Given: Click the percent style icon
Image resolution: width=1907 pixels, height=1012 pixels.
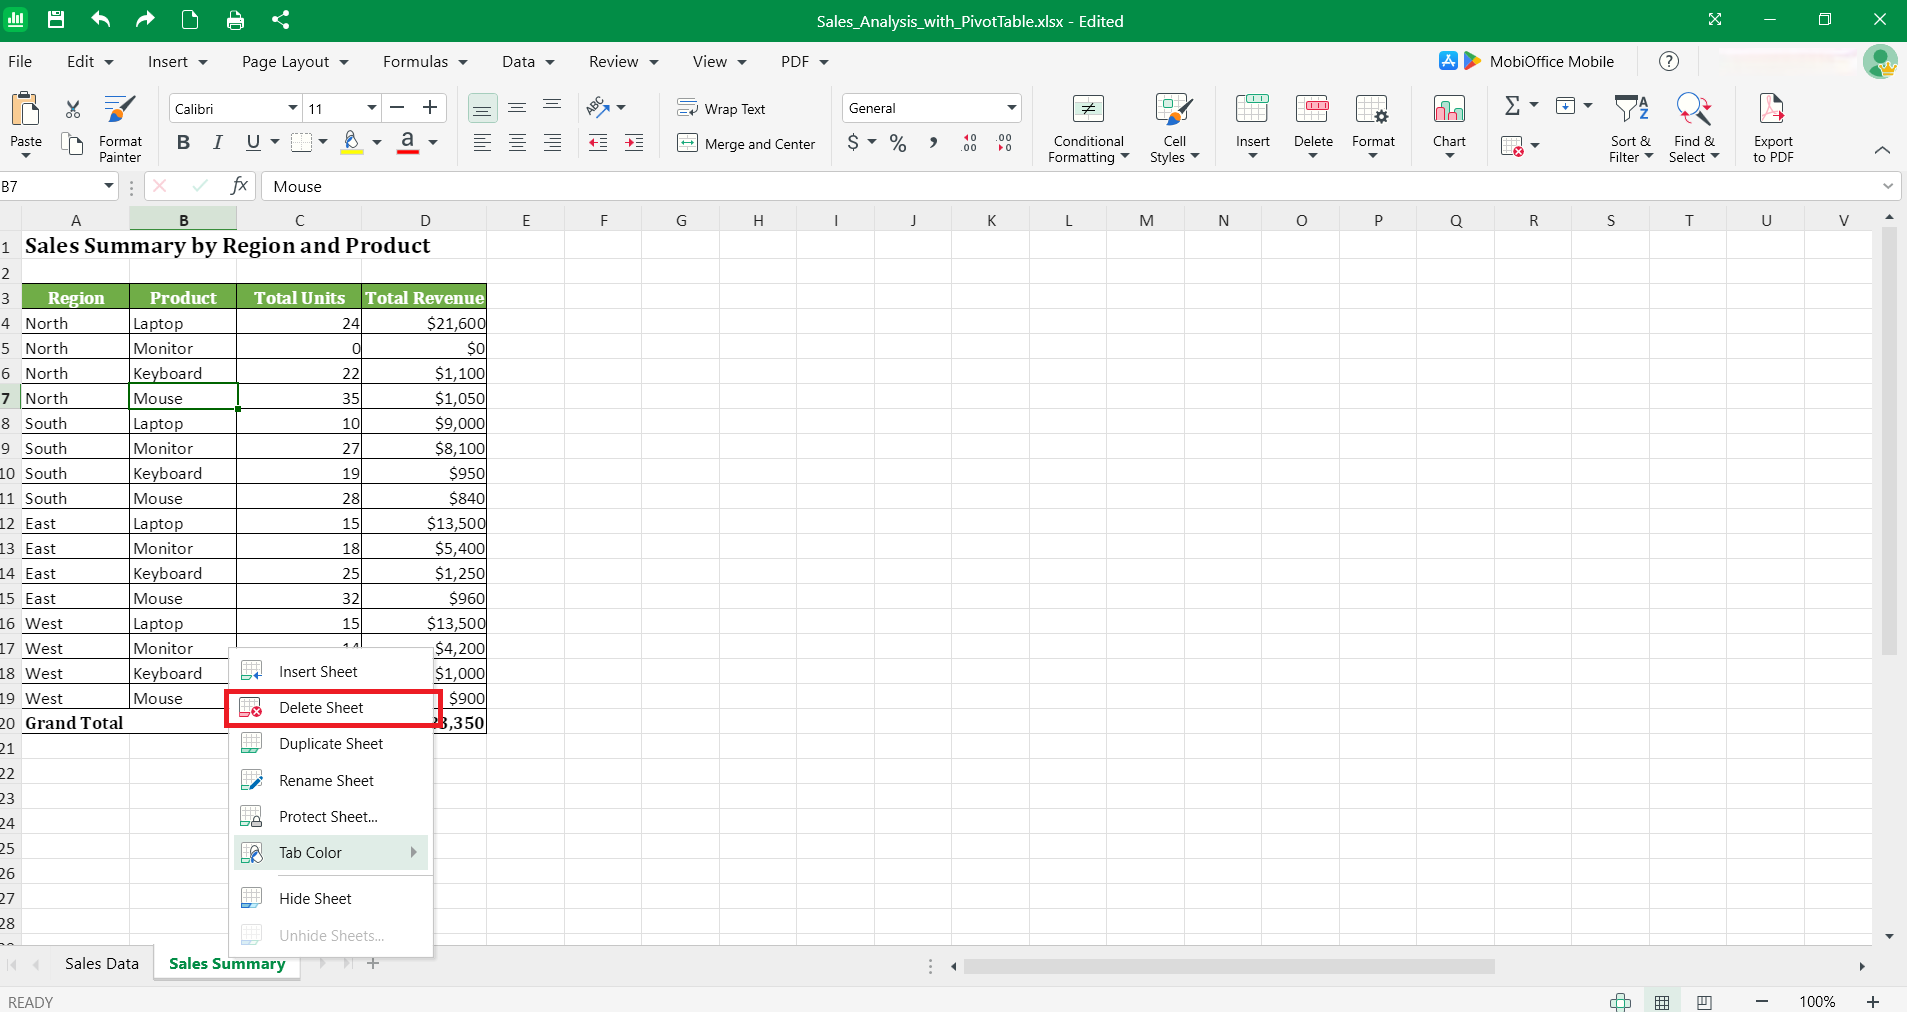Looking at the screenshot, I should coord(898,143).
